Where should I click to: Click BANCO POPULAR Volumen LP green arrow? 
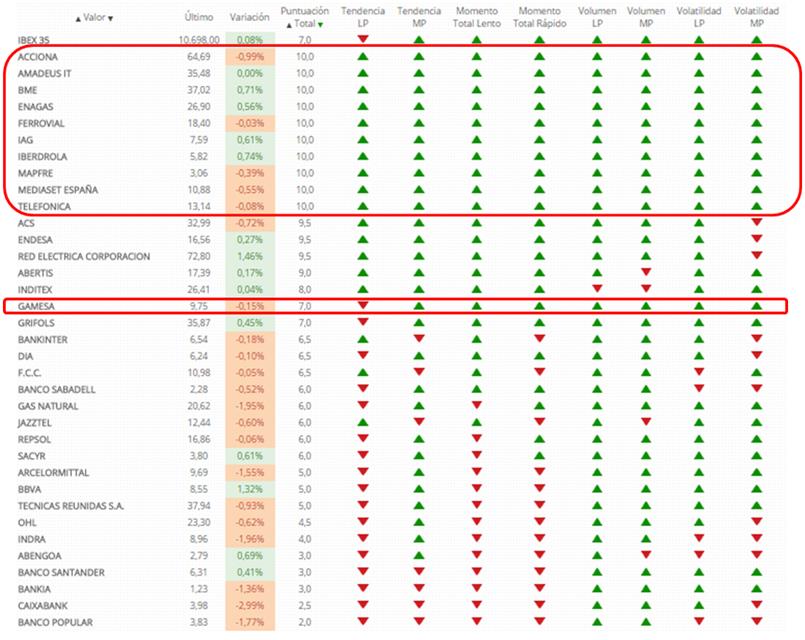click(x=597, y=622)
